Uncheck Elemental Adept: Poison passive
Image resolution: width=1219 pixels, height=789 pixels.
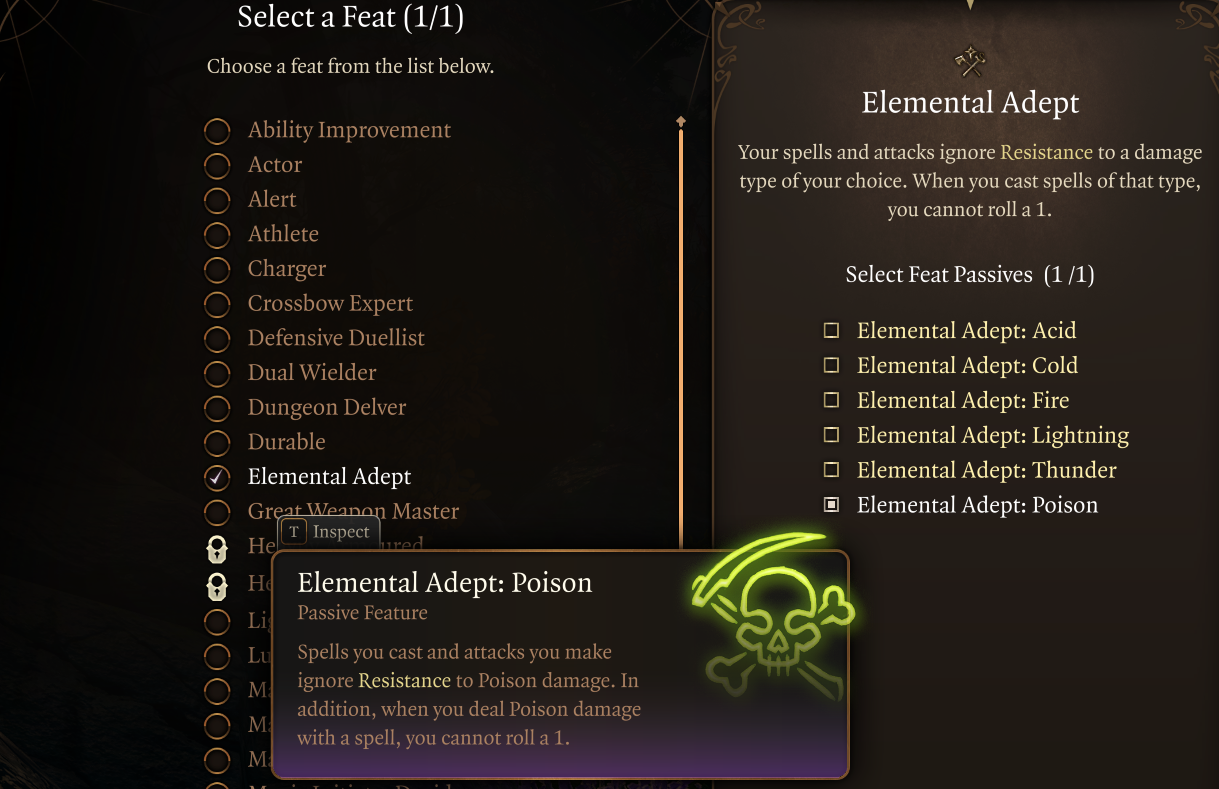pos(831,506)
